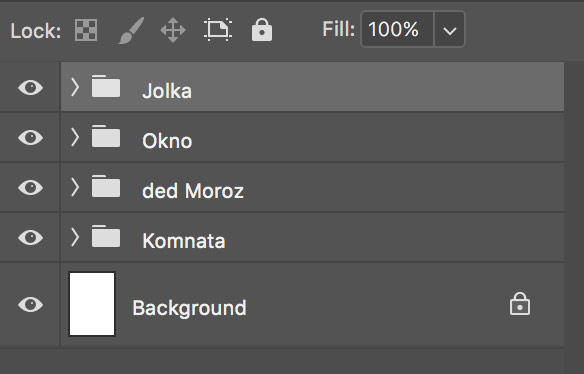Screen dimensions: 584x374
Task: Click the white Background layer thumbnail
Action: click(x=92, y=304)
